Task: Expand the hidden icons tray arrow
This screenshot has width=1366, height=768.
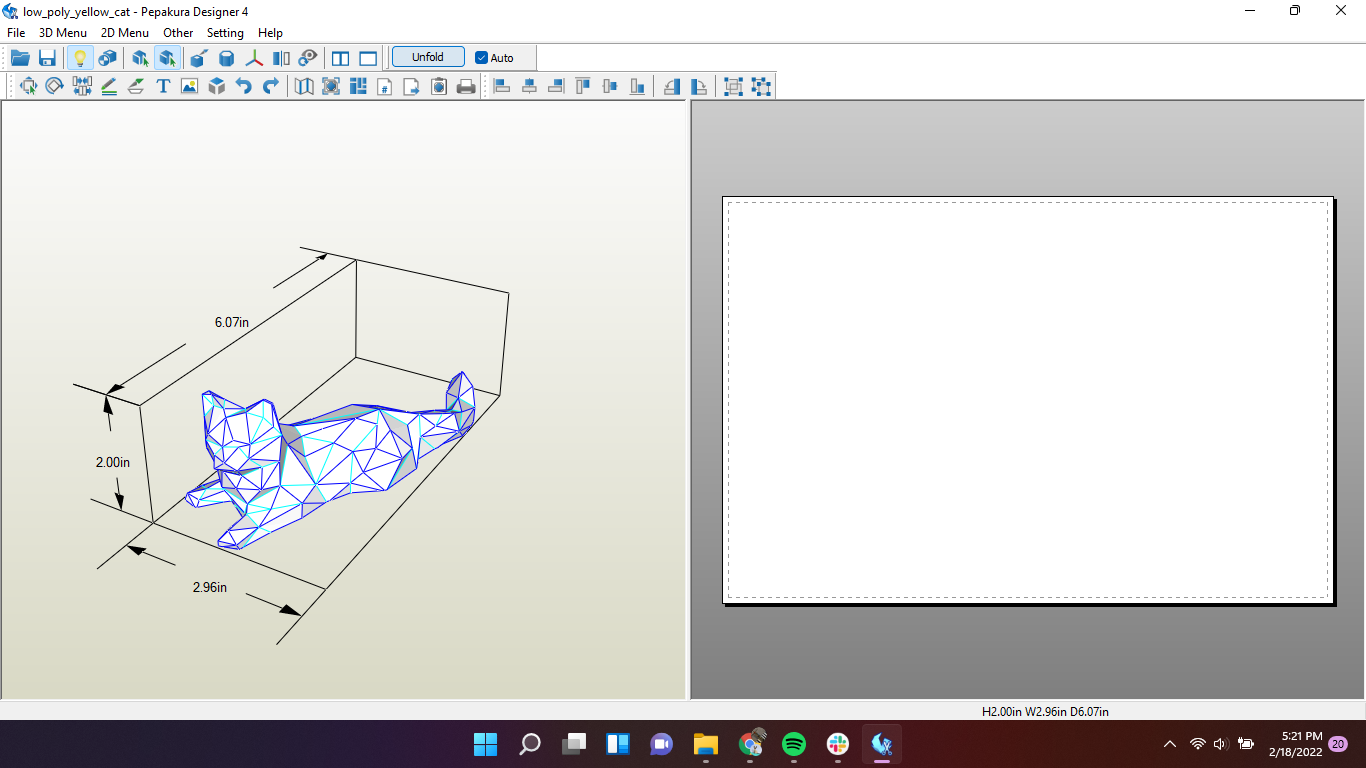Action: pos(1168,743)
